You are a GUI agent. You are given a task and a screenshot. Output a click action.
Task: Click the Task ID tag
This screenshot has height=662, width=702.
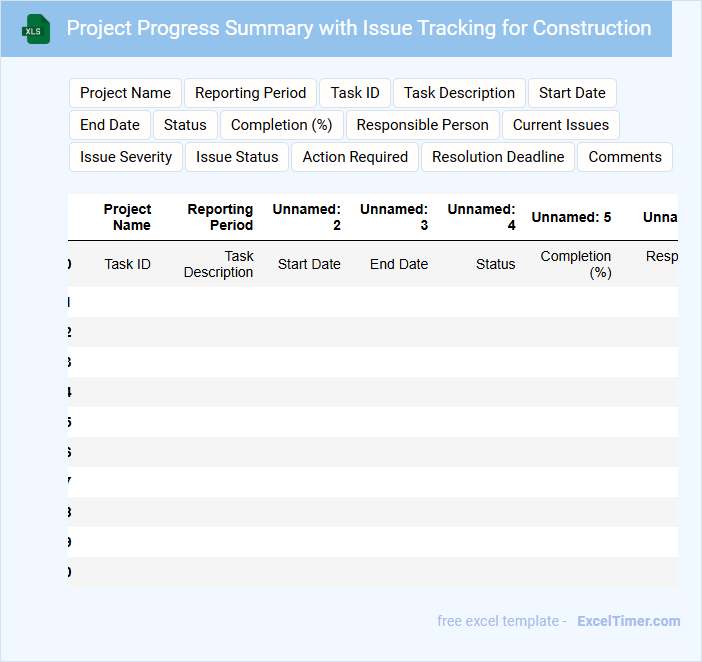click(x=355, y=93)
